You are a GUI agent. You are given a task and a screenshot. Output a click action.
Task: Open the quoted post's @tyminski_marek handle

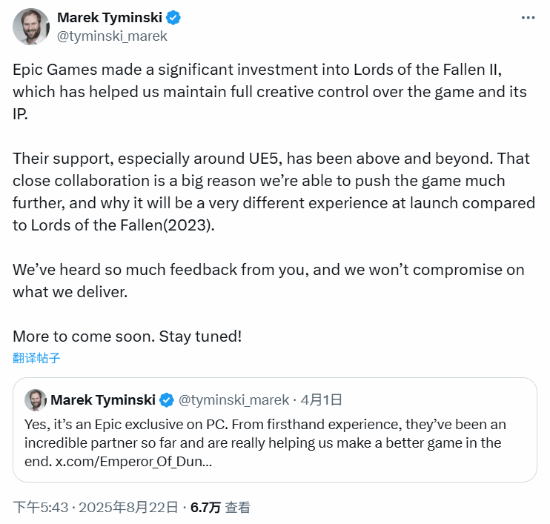tap(234, 400)
